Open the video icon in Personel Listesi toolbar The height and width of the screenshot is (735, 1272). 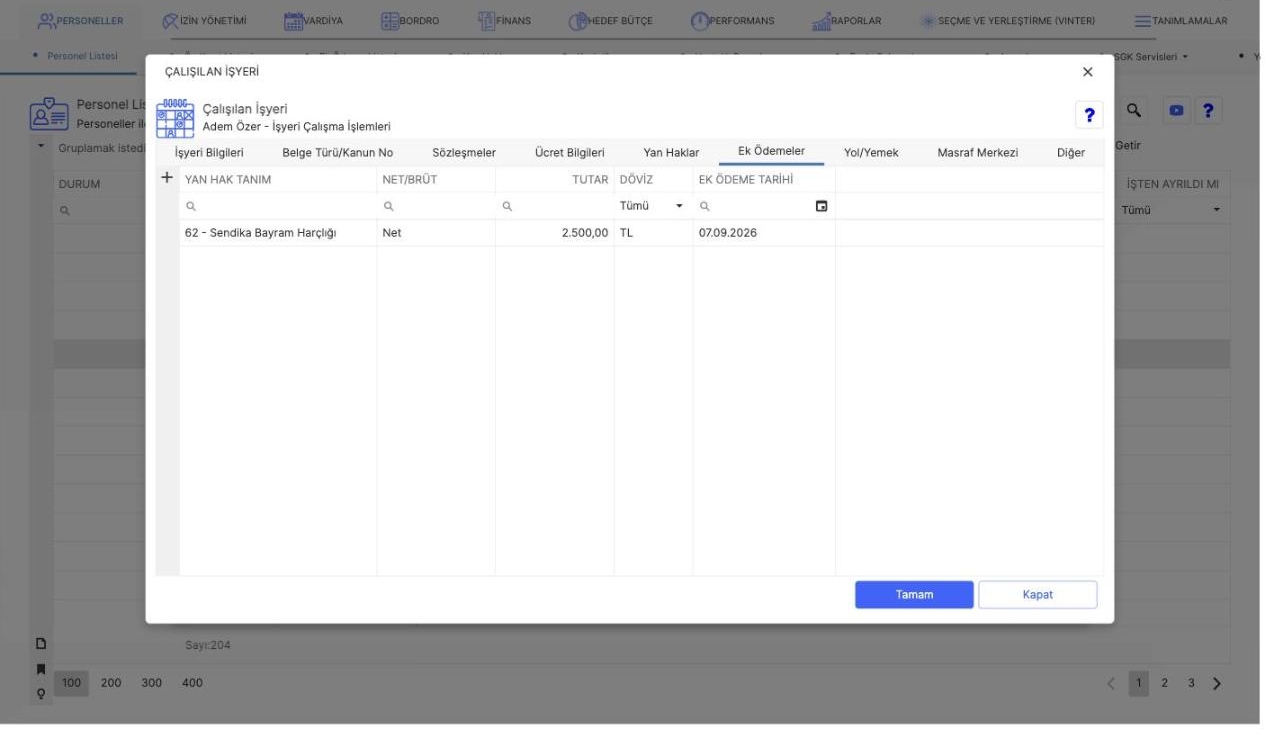click(1176, 111)
